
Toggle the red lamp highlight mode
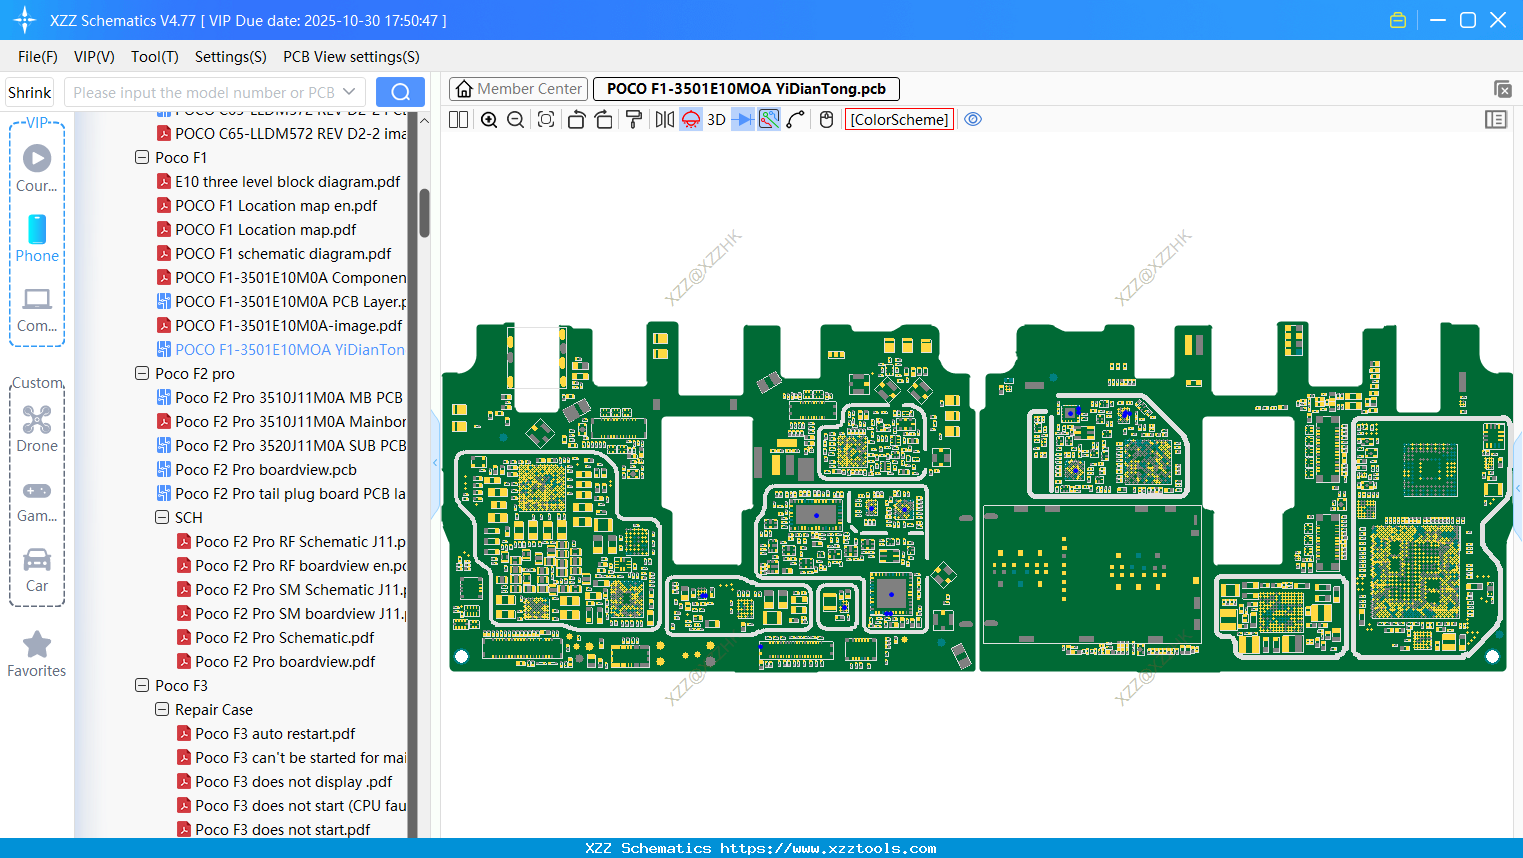(691, 119)
